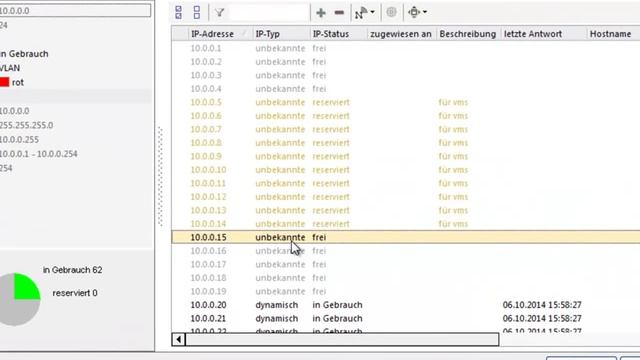Select reserved row 10.0.0.14

click(x=406, y=223)
